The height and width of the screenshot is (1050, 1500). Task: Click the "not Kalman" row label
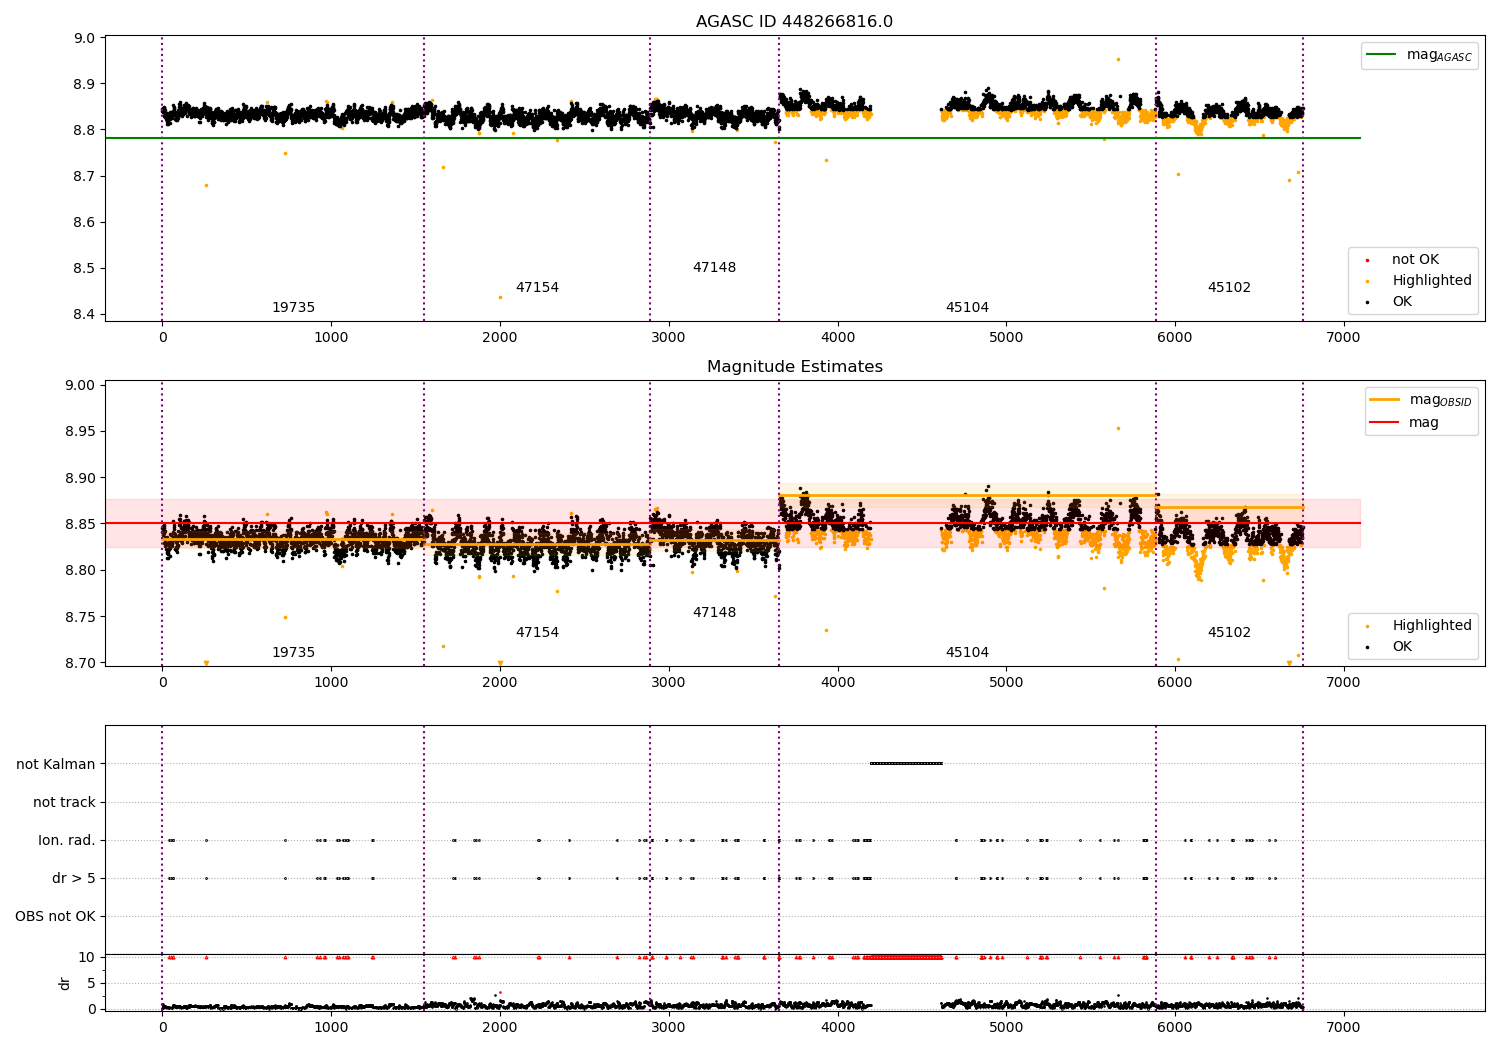point(56,764)
